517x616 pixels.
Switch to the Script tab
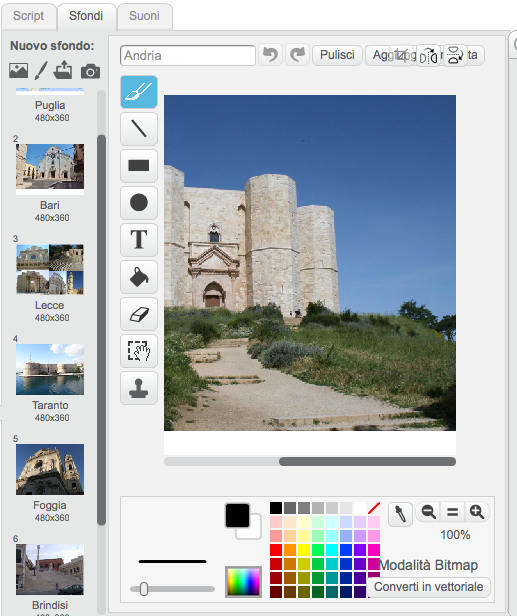[x=29, y=16]
